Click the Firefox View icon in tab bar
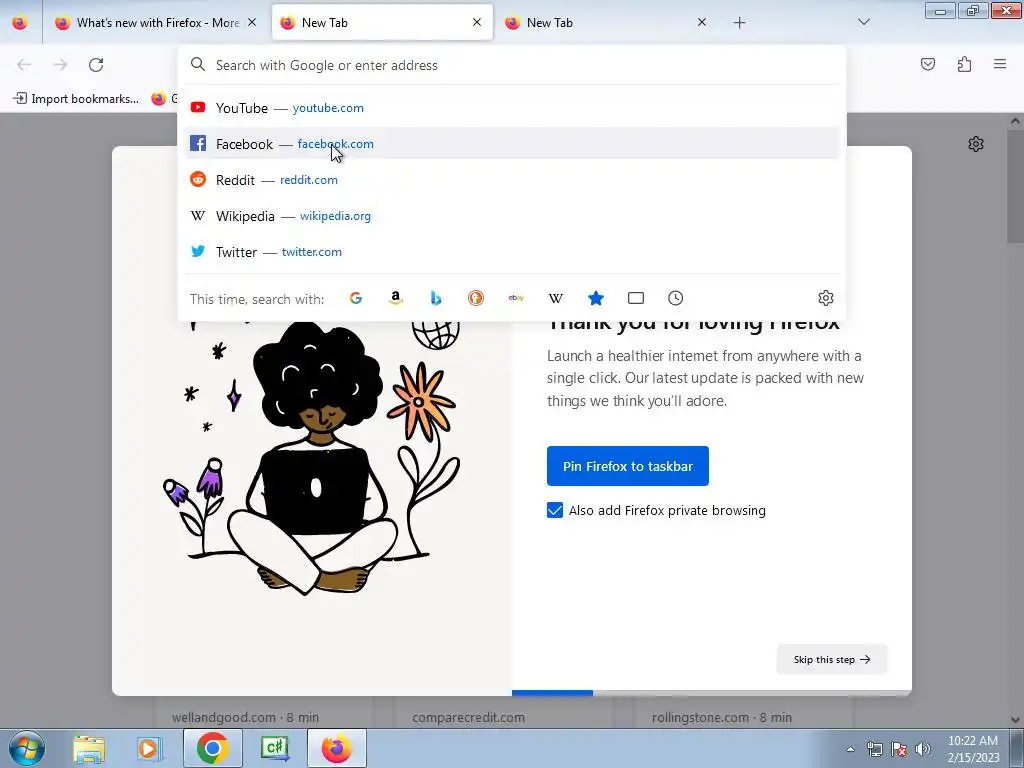Screen dimensions: 1024x768 (20, 23)
